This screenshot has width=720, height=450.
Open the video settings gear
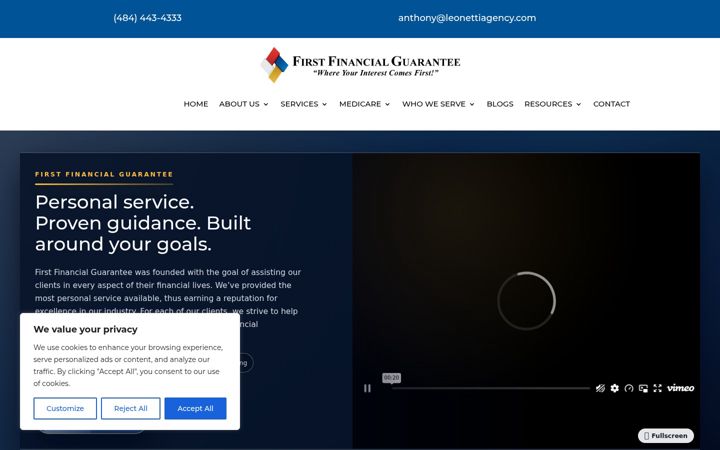tap(615, 388)
